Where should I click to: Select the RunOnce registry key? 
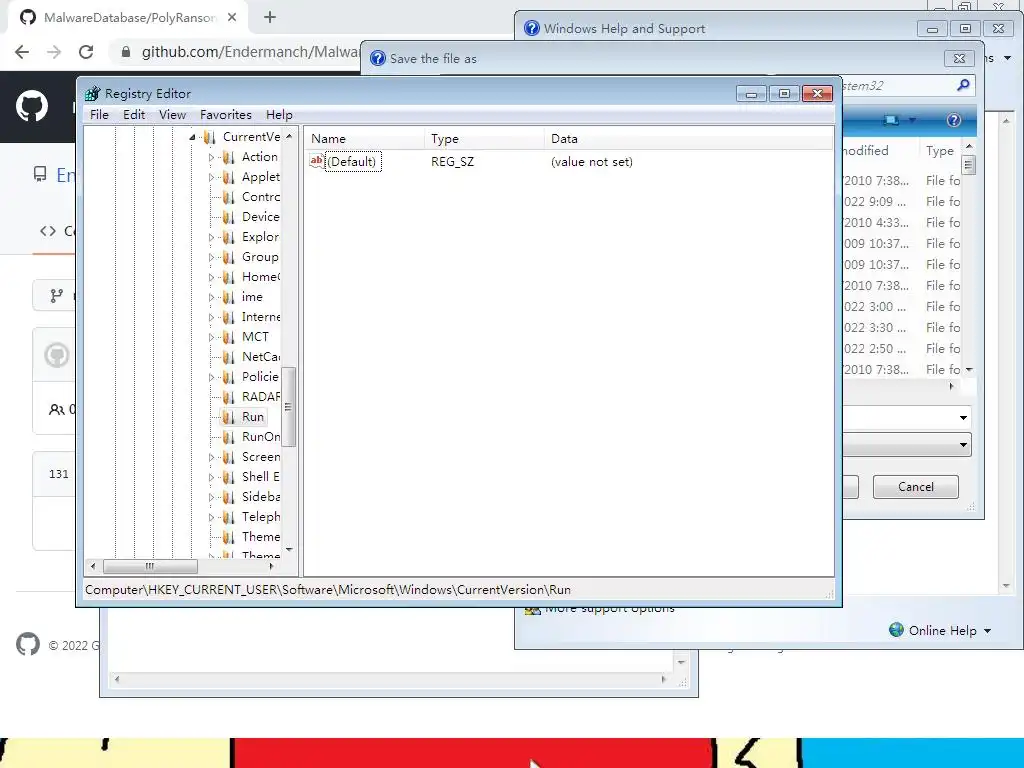point(261,437)
